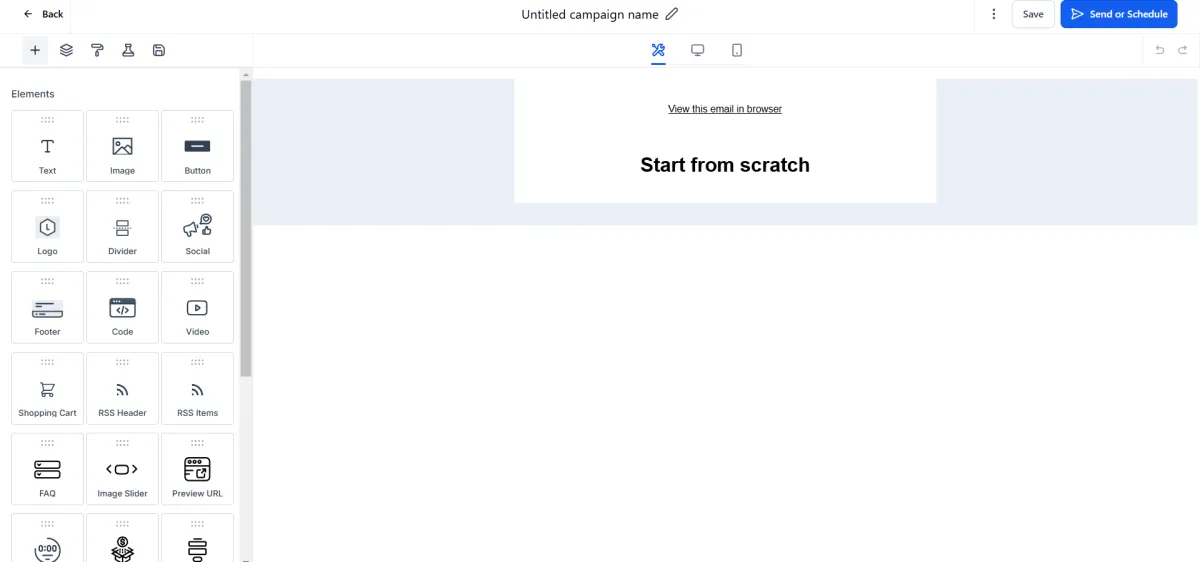Select the FAQ element tile
Screen dimensions: 1200x562
47,469
